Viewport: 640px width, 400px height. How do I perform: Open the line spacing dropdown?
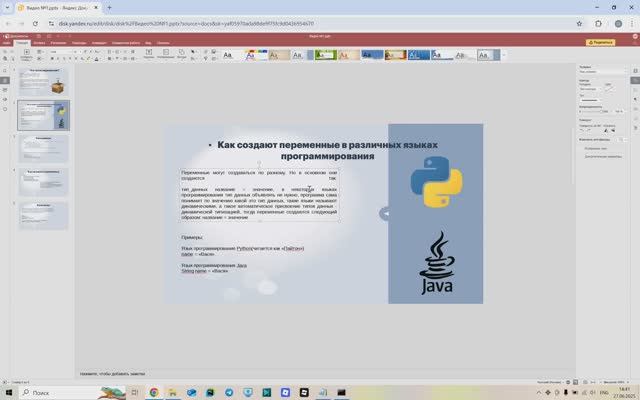click(126, 59)
